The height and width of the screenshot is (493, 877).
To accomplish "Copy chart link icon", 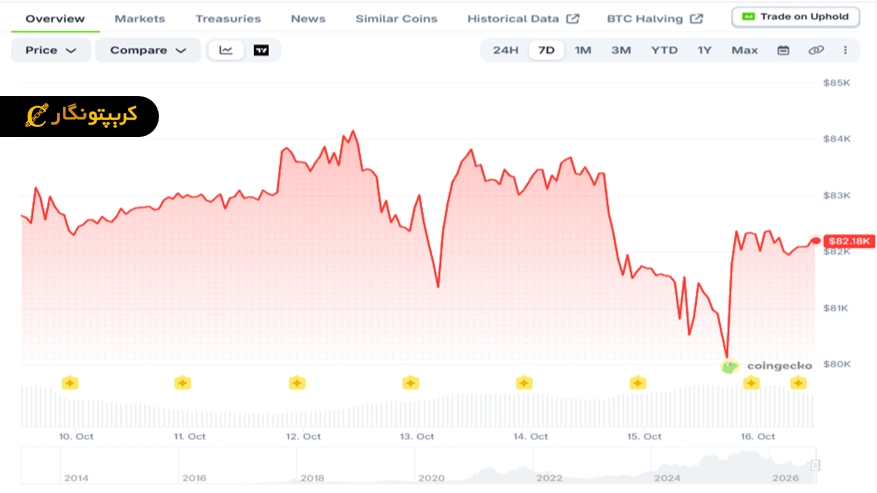I will point(816,50).
